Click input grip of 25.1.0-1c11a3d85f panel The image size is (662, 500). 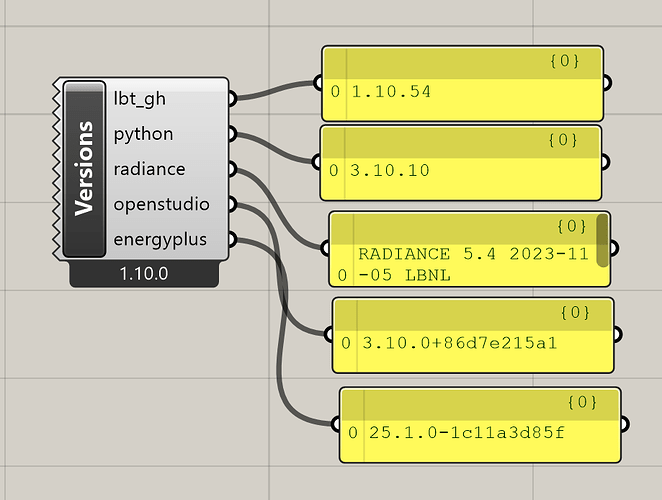point(336,424)
